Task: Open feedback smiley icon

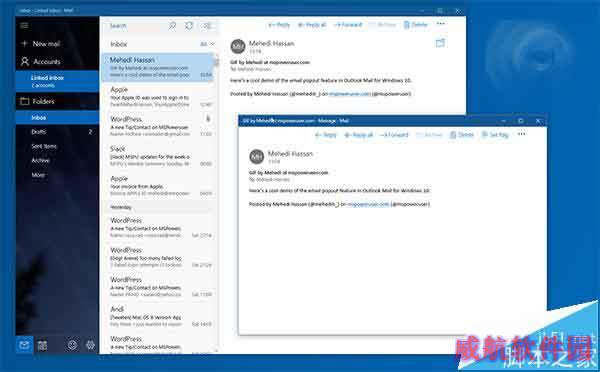Action: pyautogui.click(x=72, y=345)
